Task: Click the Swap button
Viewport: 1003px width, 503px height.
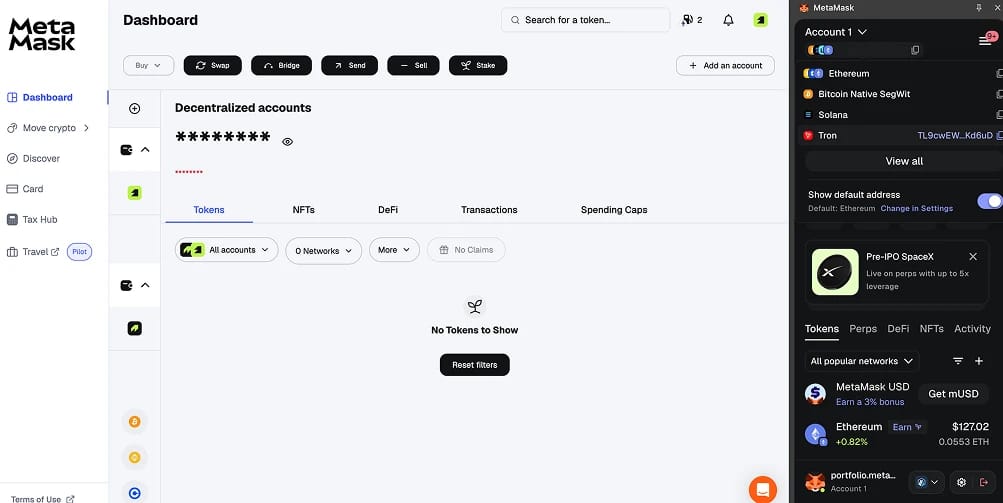Action: click(212, 65)
